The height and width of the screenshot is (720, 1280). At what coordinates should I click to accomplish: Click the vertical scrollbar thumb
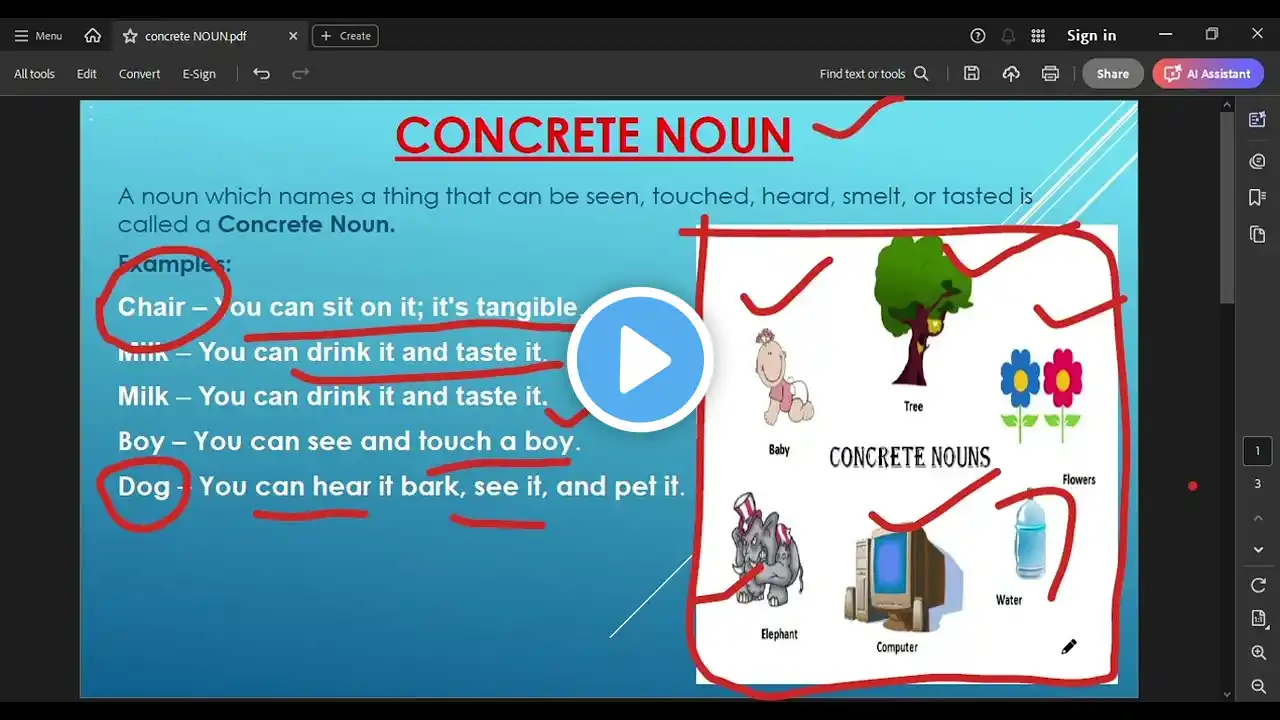tap(1228, 208)
